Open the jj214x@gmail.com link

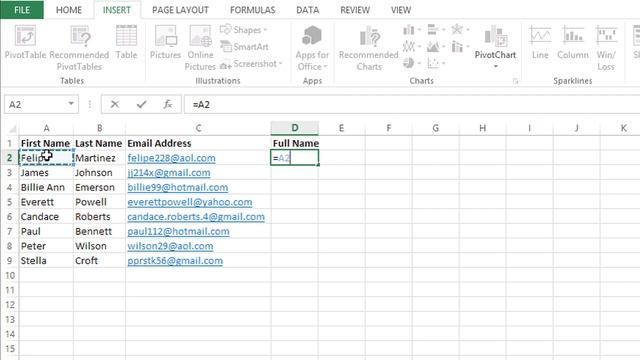[169, 173]
